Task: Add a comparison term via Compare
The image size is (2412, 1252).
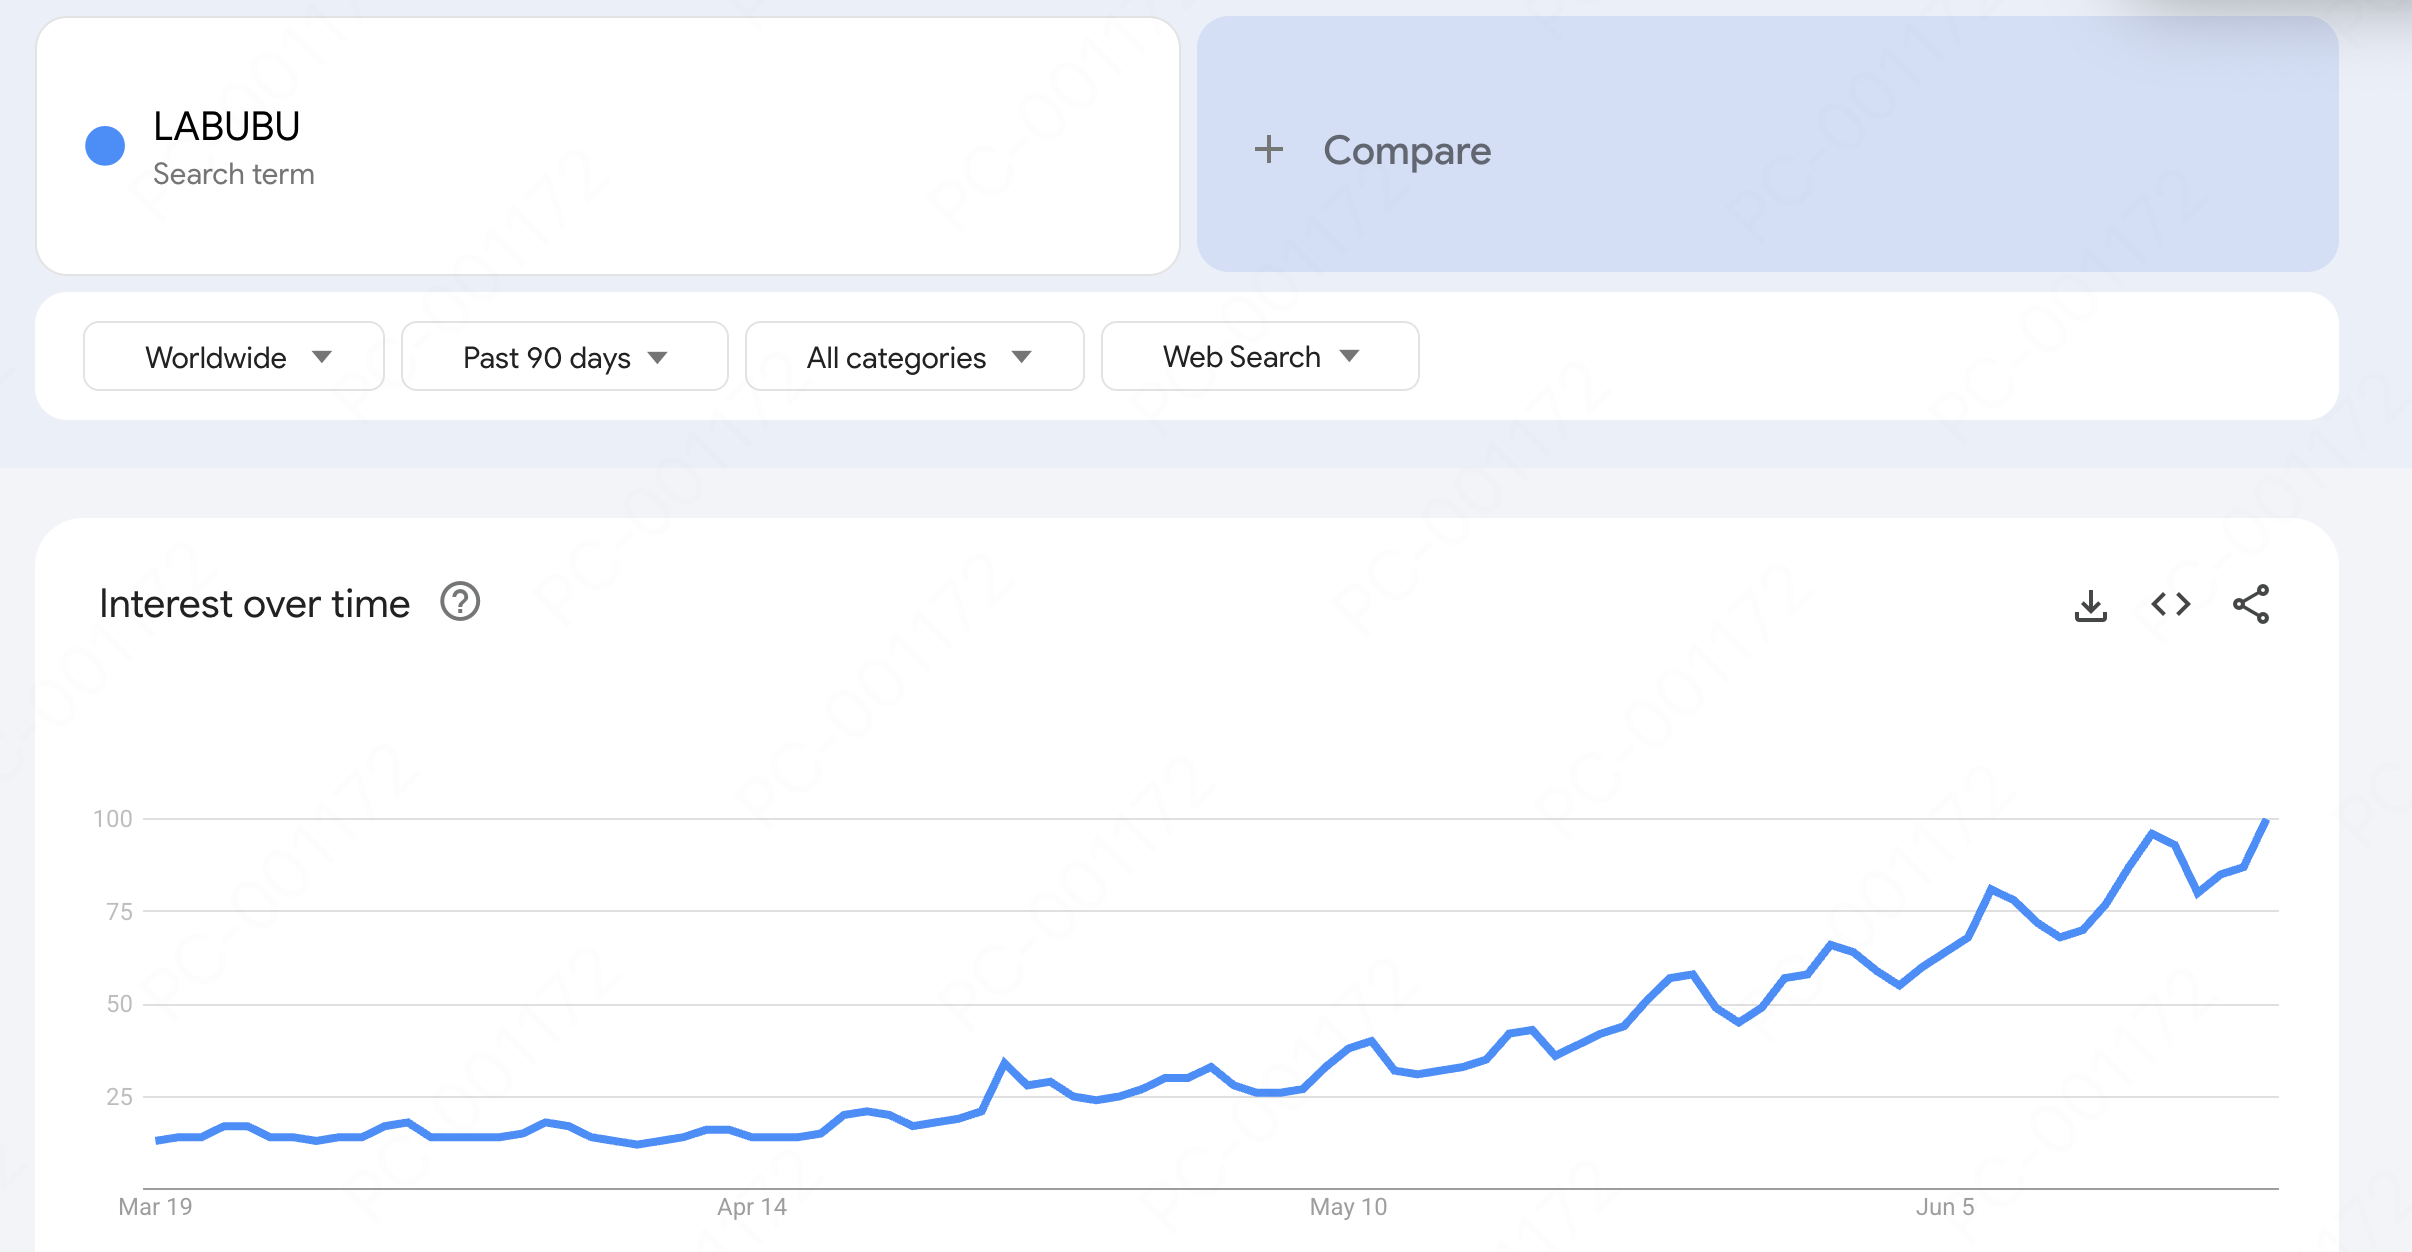Action: (1406, 150)
